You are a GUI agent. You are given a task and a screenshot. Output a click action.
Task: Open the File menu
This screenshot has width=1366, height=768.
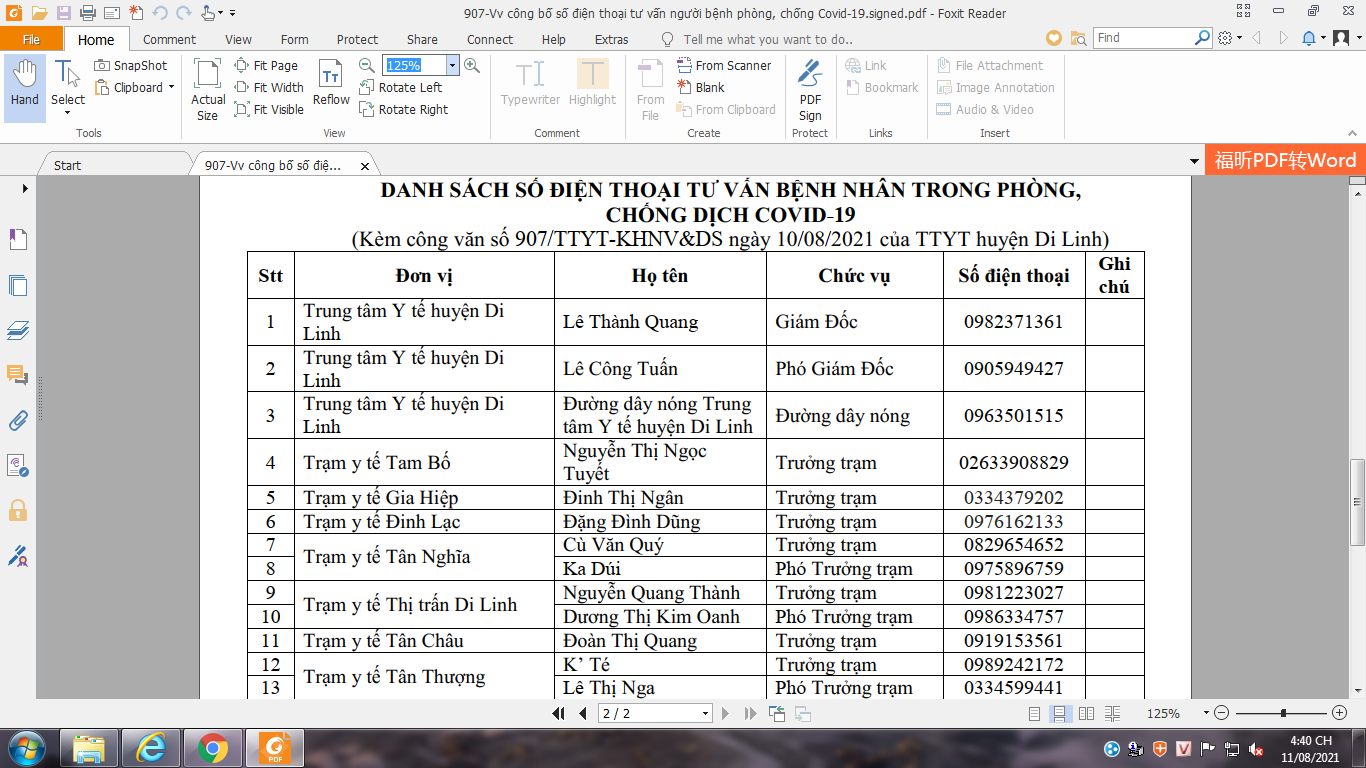31,39
